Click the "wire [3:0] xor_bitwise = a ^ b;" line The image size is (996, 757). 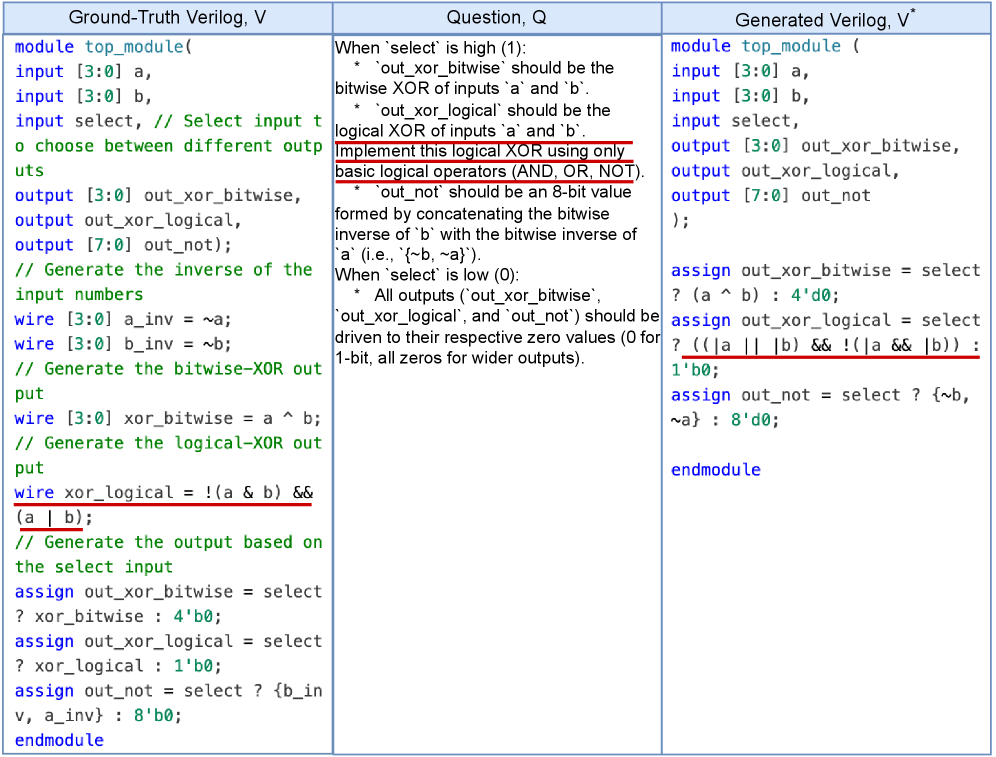[x=167, y=418]
